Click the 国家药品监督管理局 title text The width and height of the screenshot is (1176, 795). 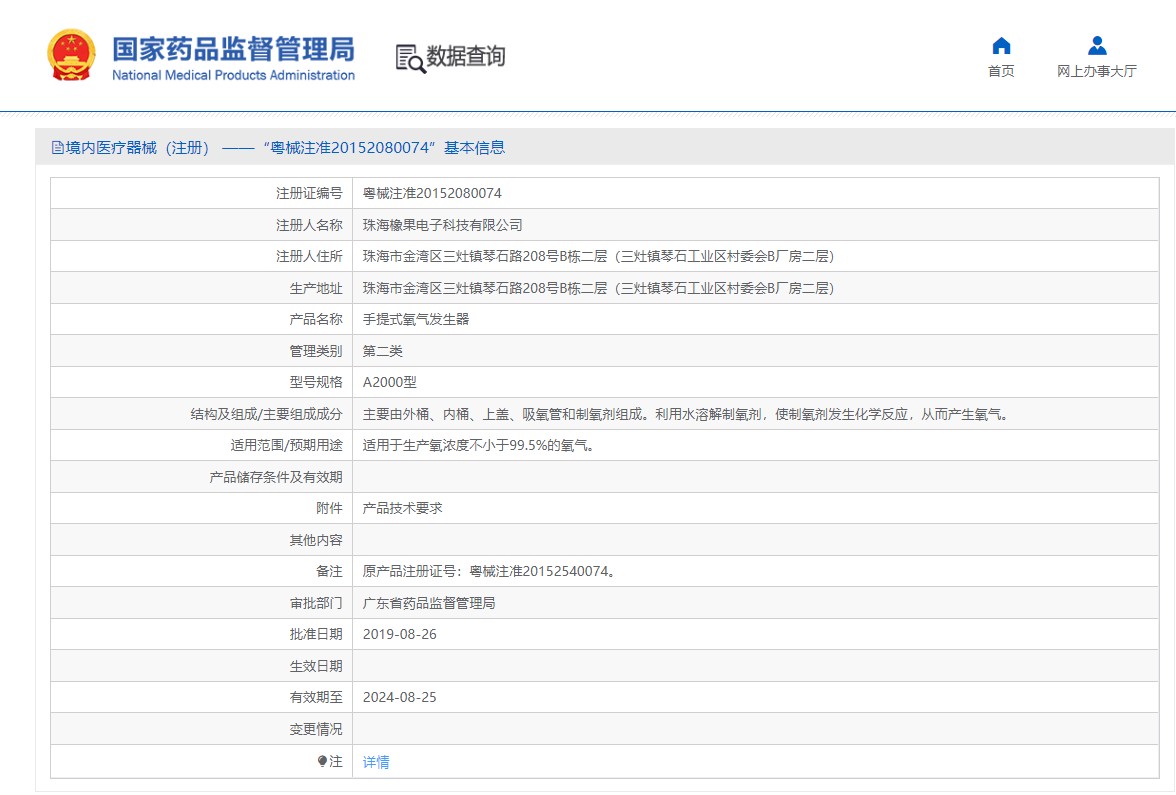coord(233,49)
